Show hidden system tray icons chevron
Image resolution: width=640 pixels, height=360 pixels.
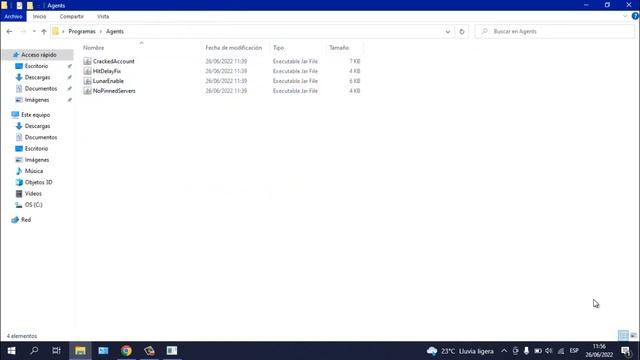[504, 351]
